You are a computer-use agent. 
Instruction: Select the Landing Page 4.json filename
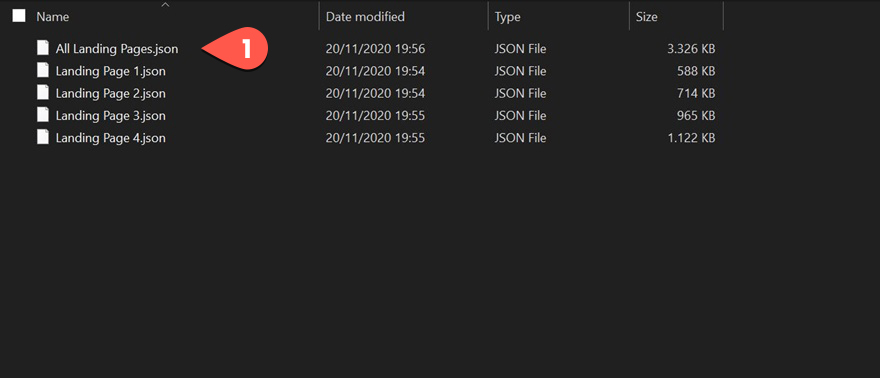point(111,137)
